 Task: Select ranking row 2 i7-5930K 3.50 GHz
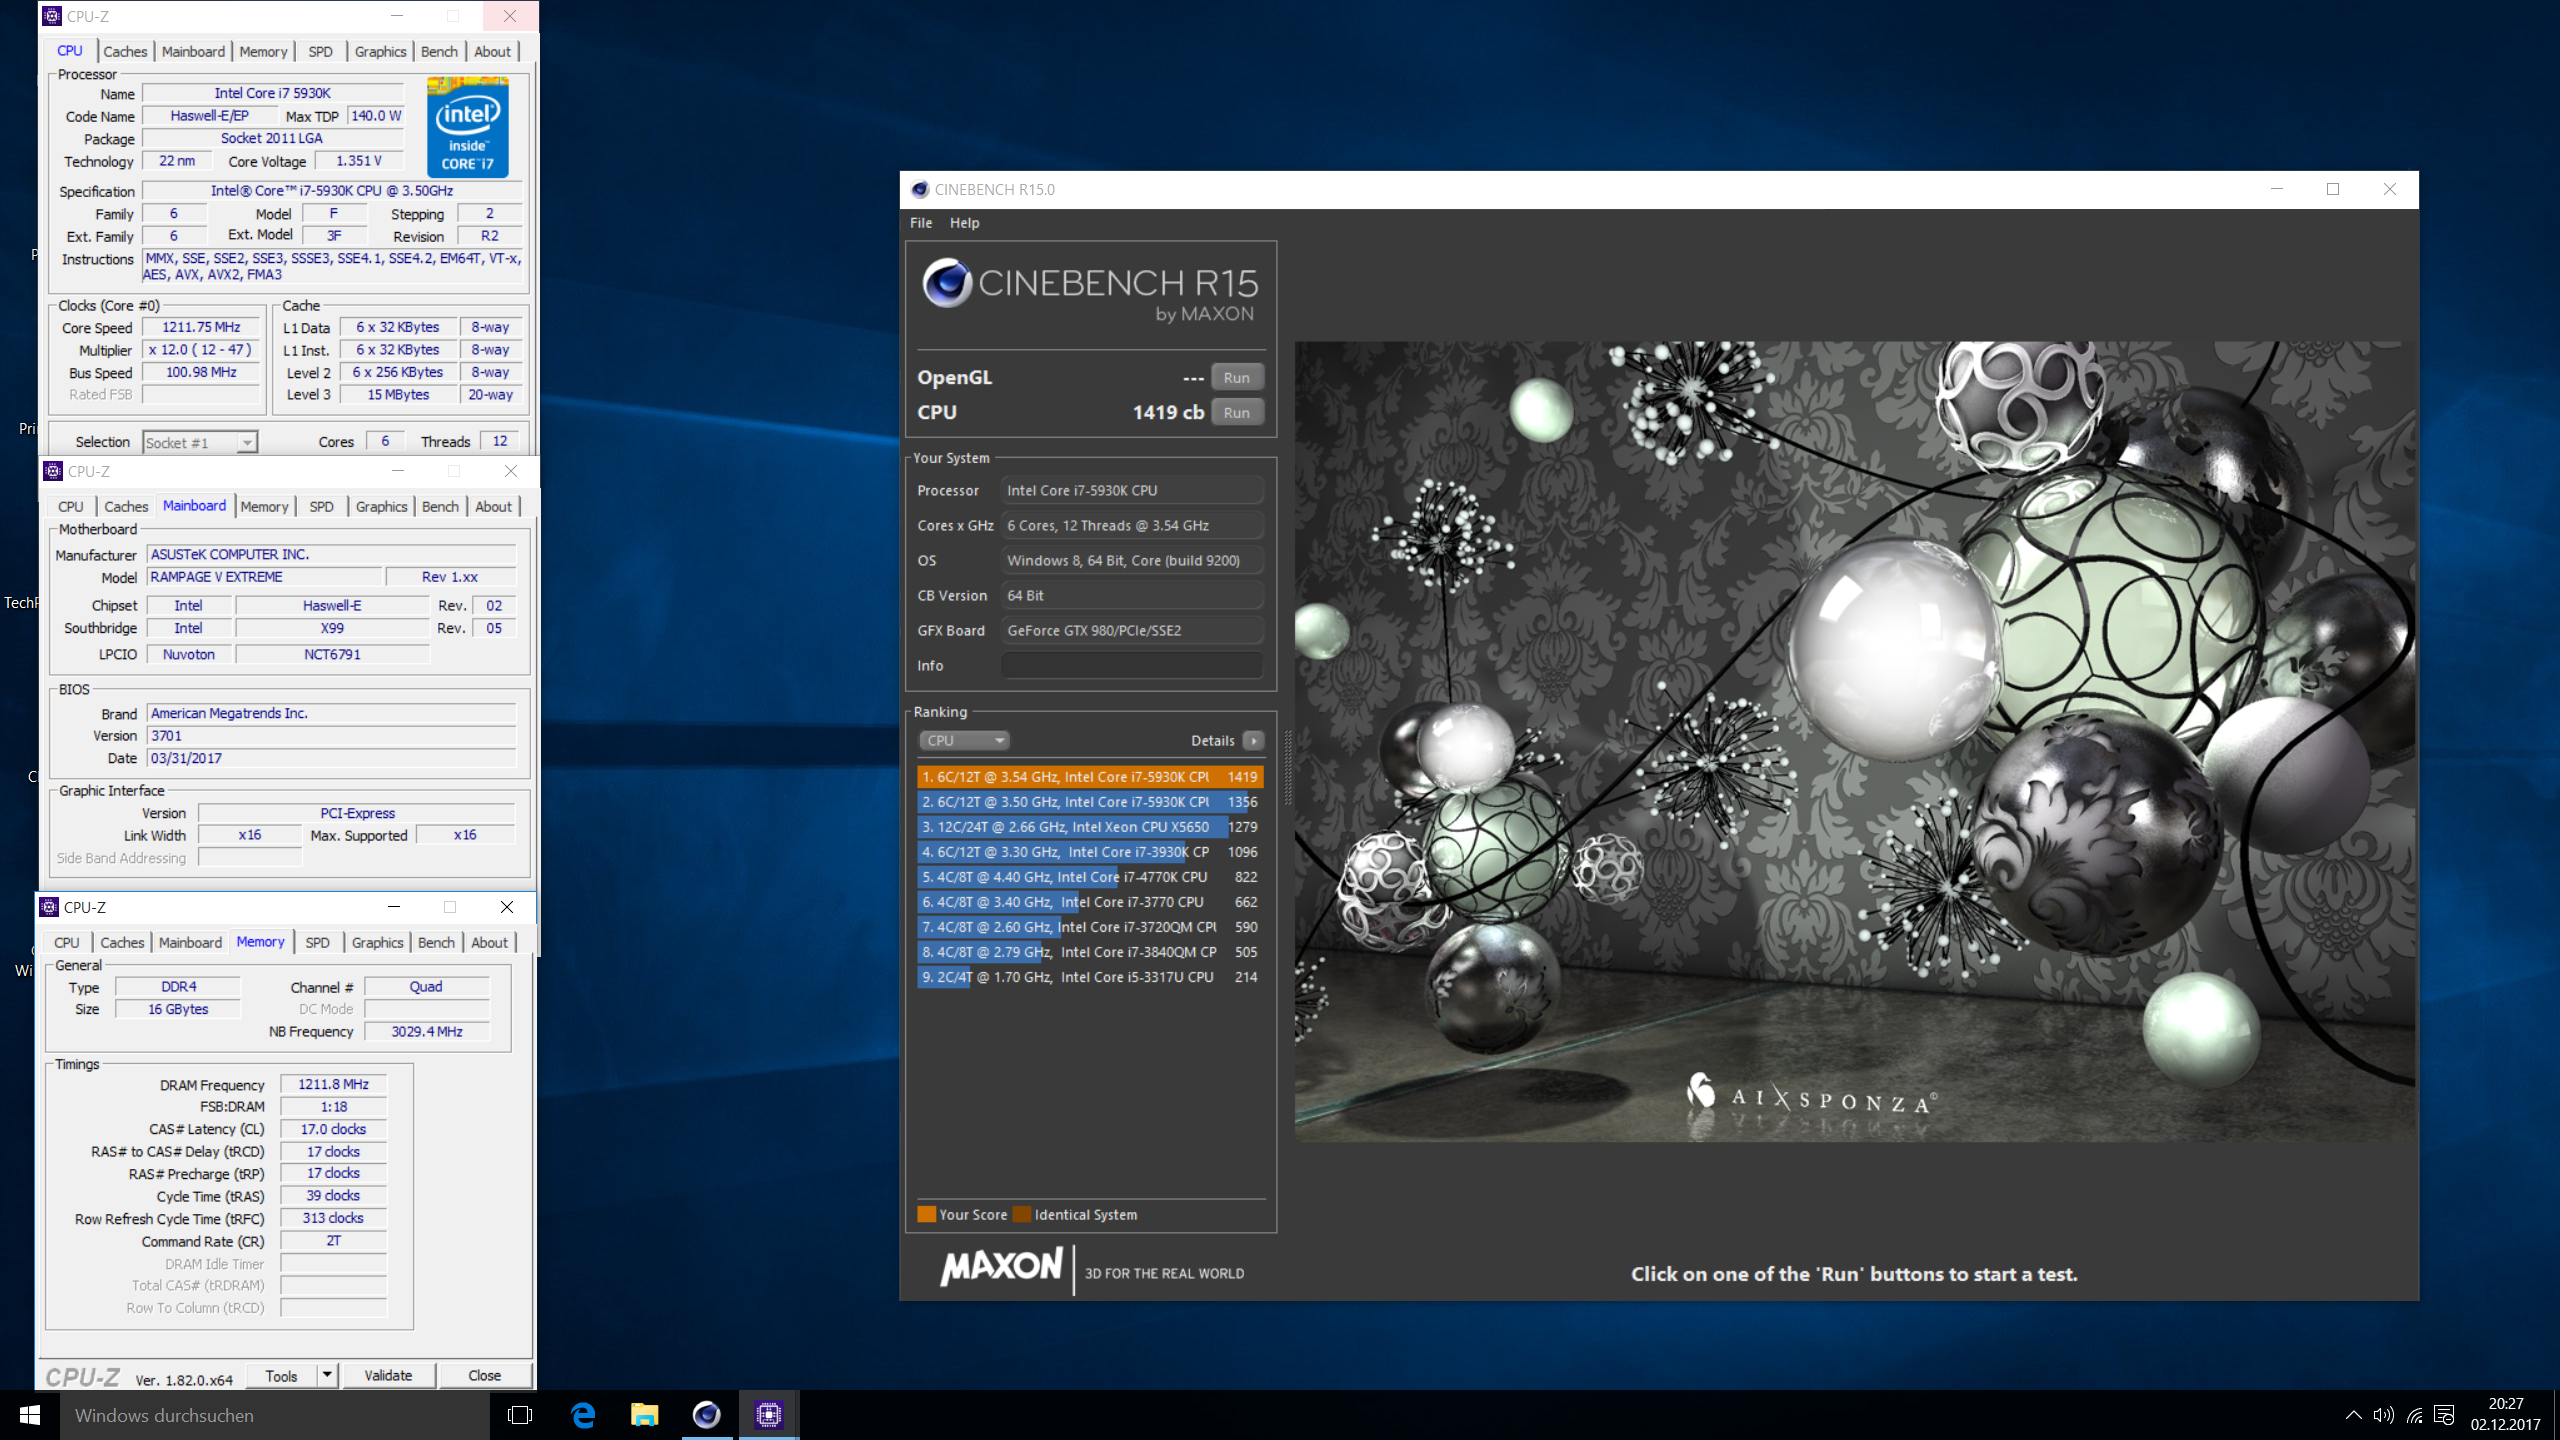click(x=1090, y=802)
